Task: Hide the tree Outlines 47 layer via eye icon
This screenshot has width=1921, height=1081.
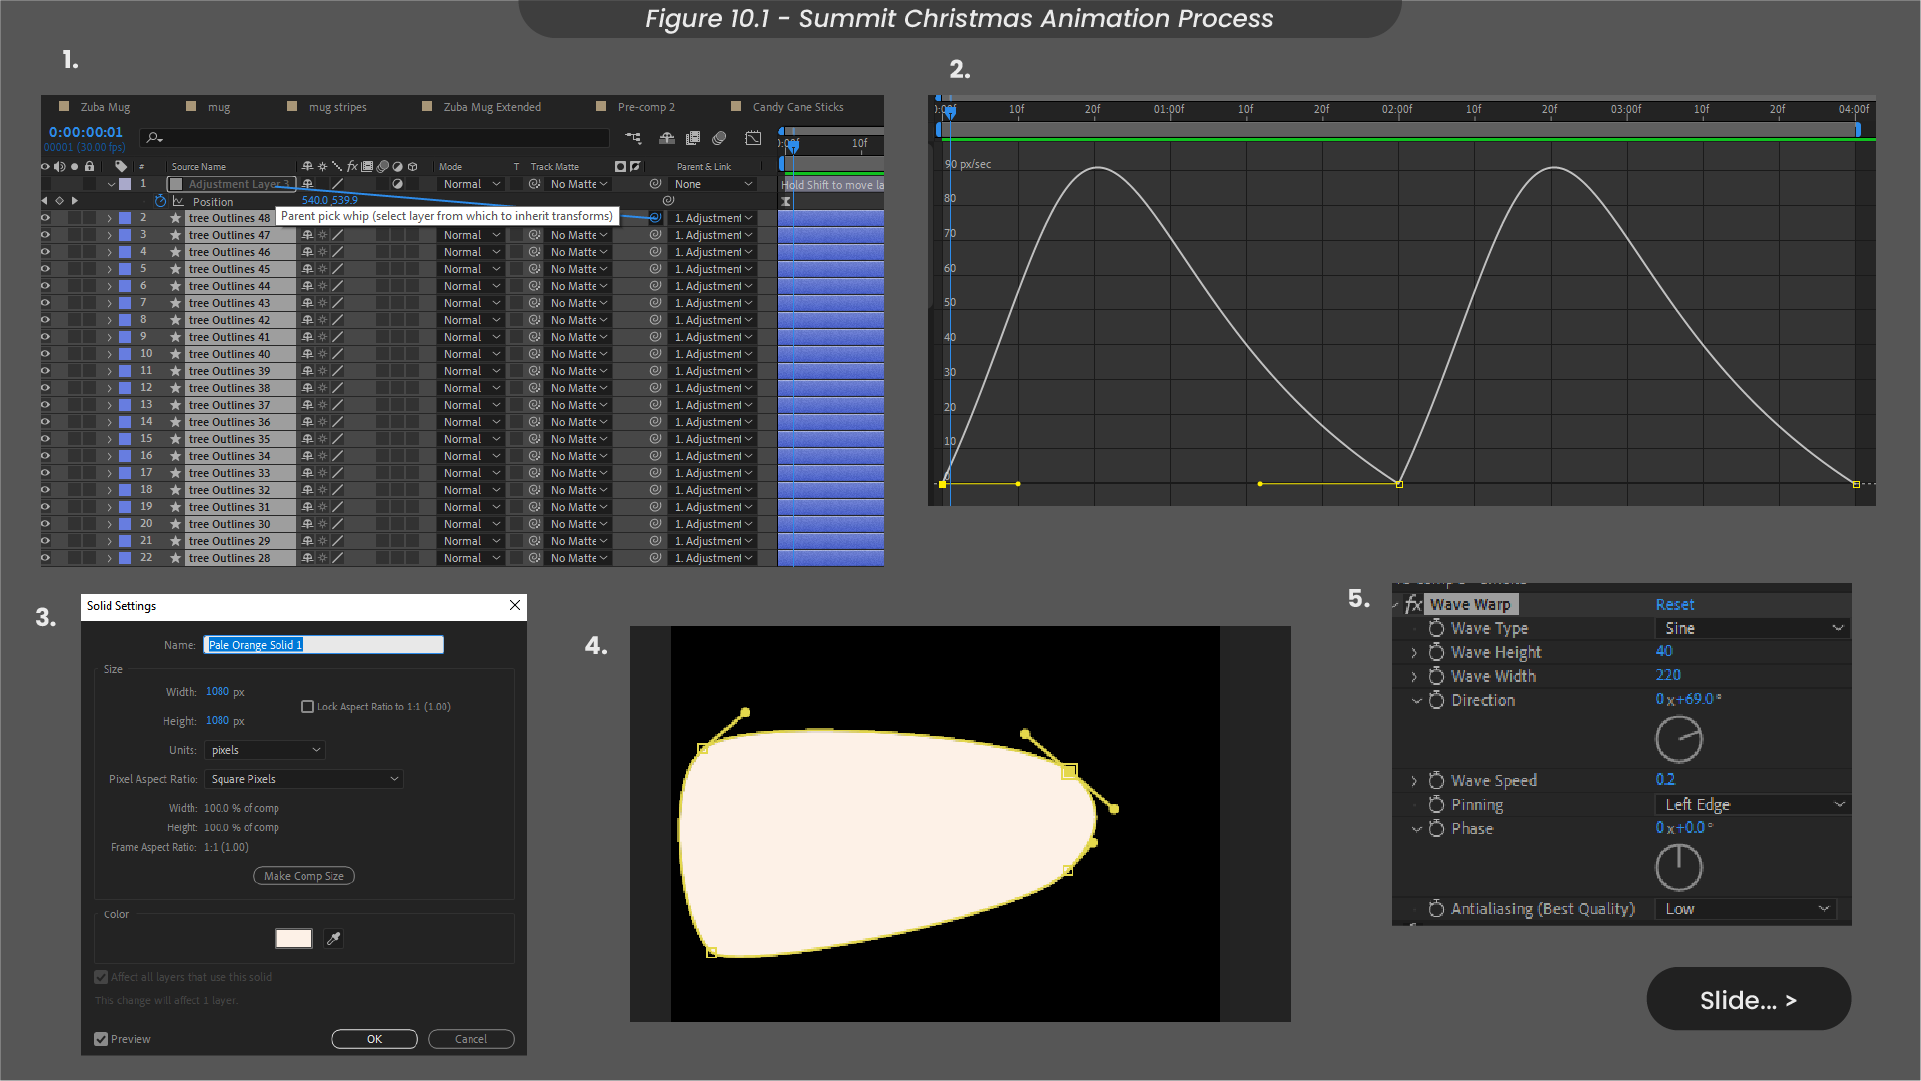Action: pos(45,235)
